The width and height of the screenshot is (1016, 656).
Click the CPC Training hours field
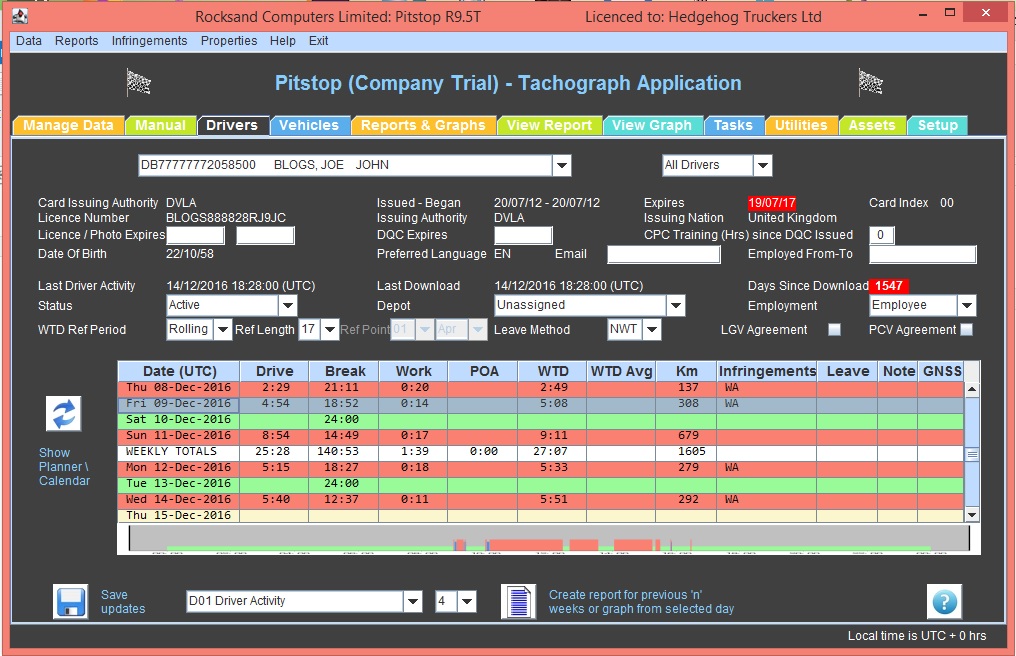point(881,235)
